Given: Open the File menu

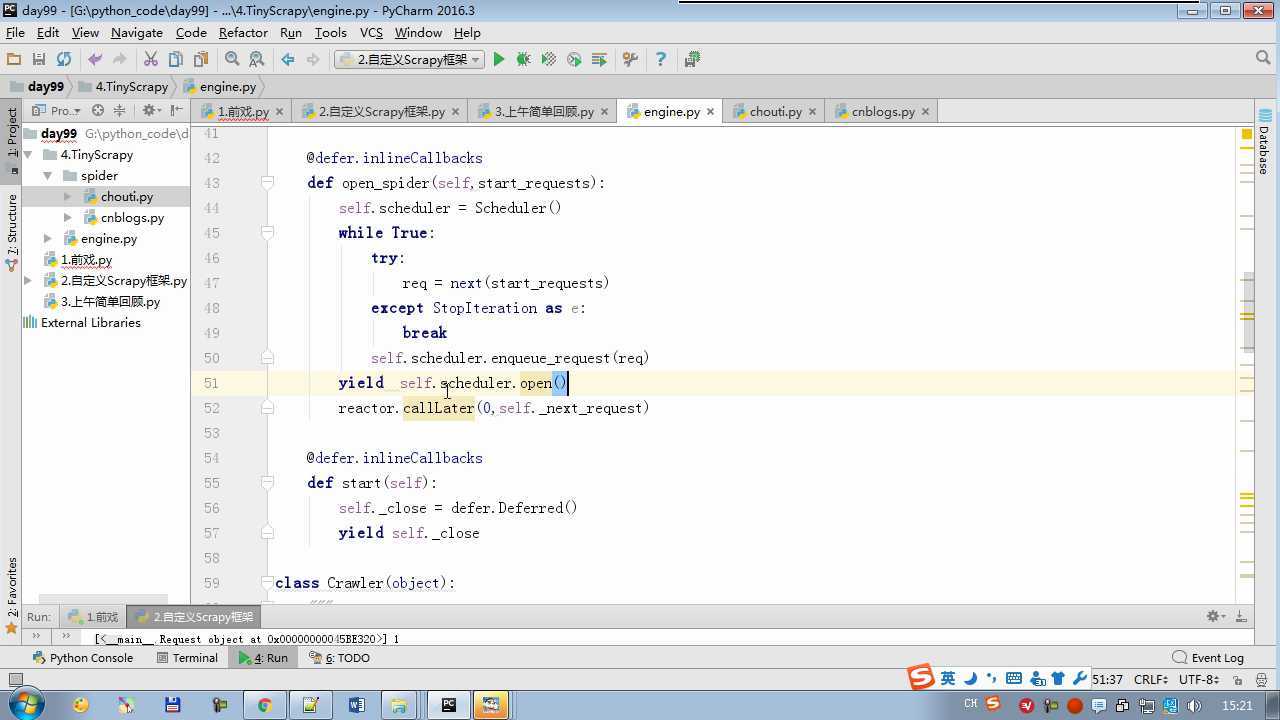Looking at the screenshot, I should pyautogui.click(x=15, y=33).
